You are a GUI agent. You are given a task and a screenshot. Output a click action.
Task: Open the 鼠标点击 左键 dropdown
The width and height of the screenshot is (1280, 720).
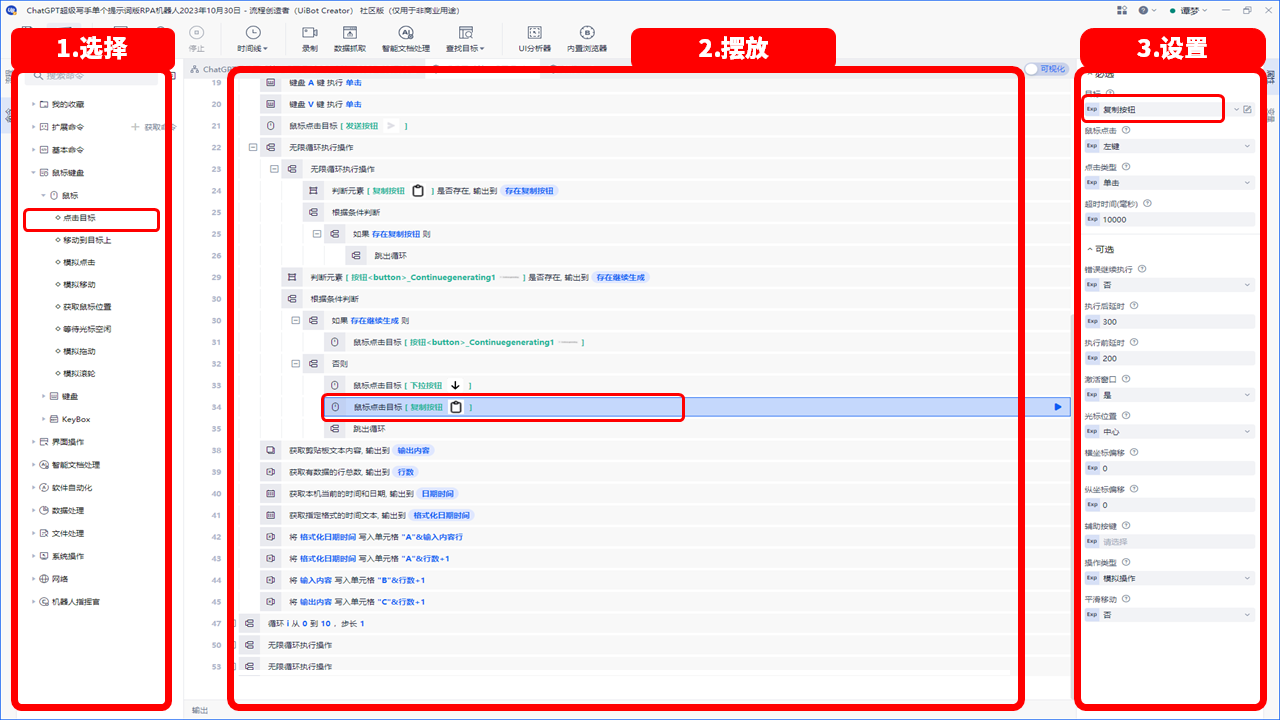[x=1169, y=146]
